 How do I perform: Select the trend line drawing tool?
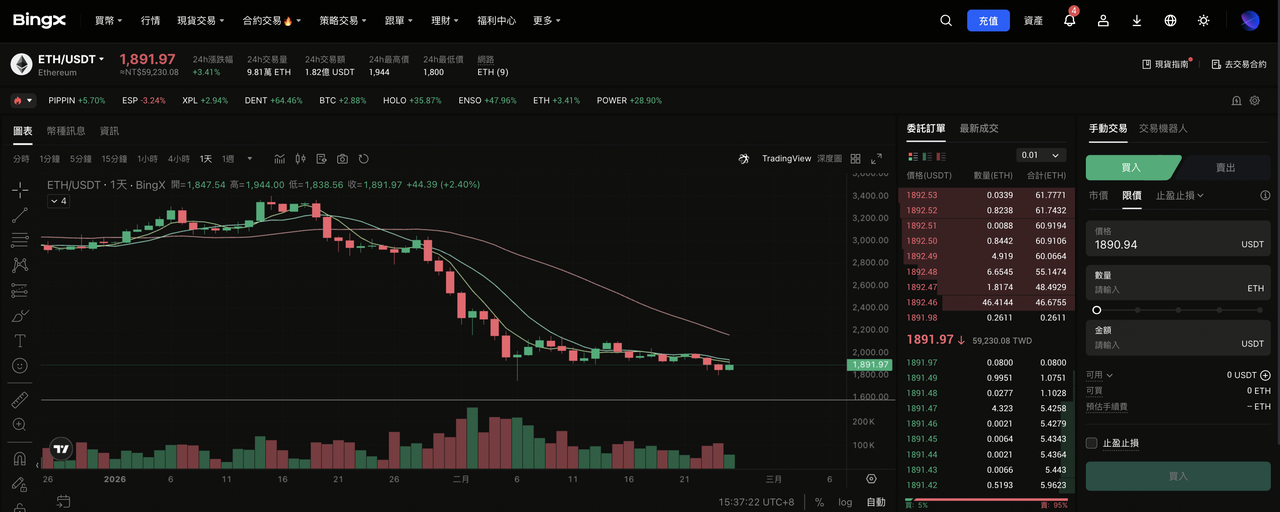19,215
